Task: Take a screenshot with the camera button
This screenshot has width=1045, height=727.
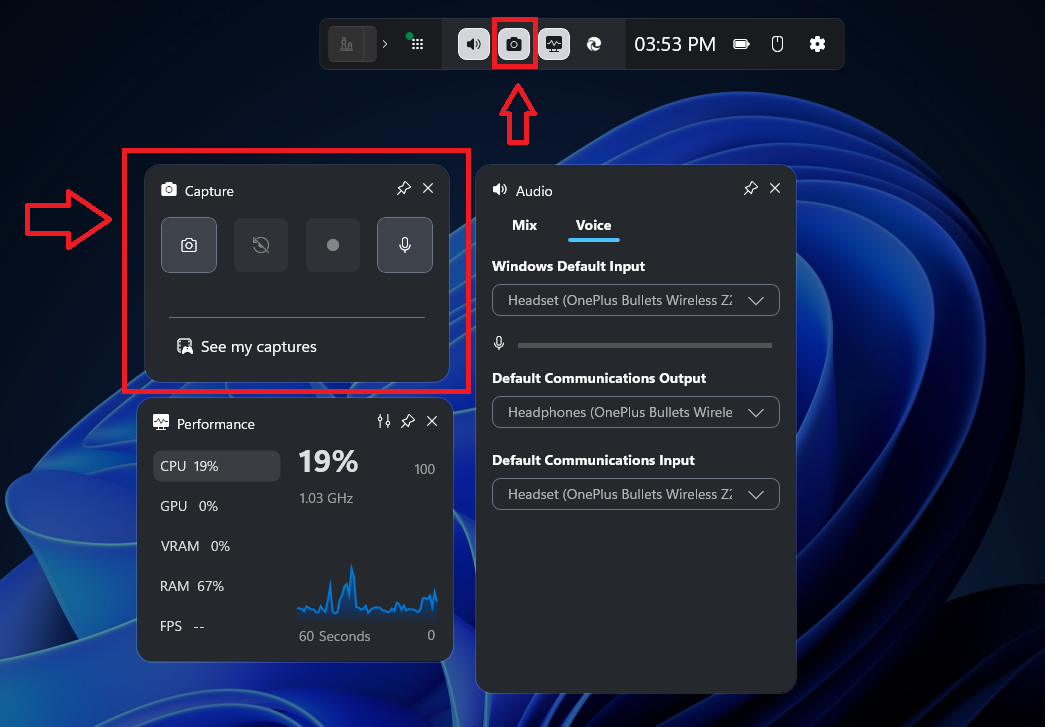Action: pos(189,245)
